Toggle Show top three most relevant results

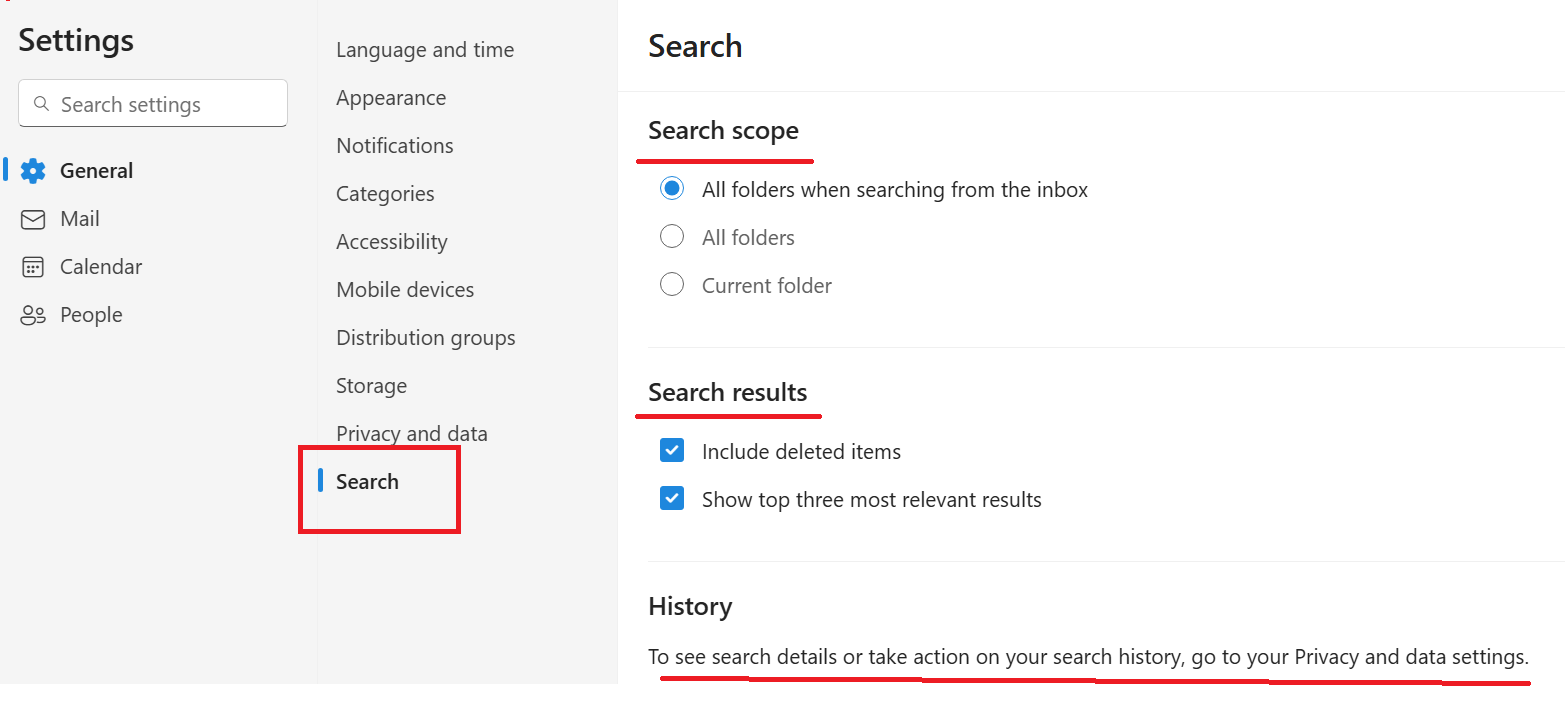coord(672,499)
